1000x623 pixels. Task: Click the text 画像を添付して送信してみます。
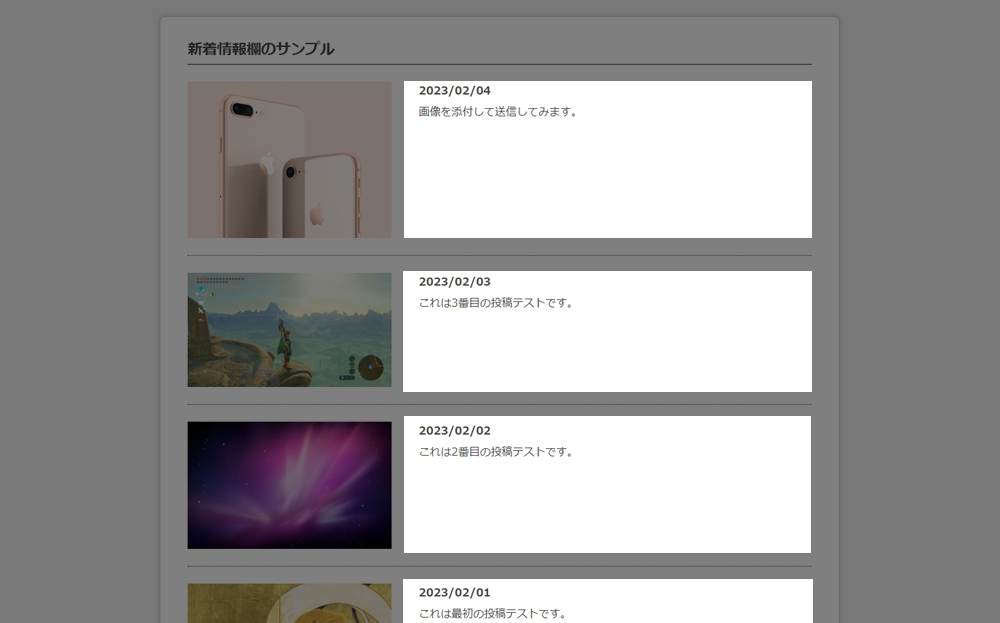click(498, 112)
